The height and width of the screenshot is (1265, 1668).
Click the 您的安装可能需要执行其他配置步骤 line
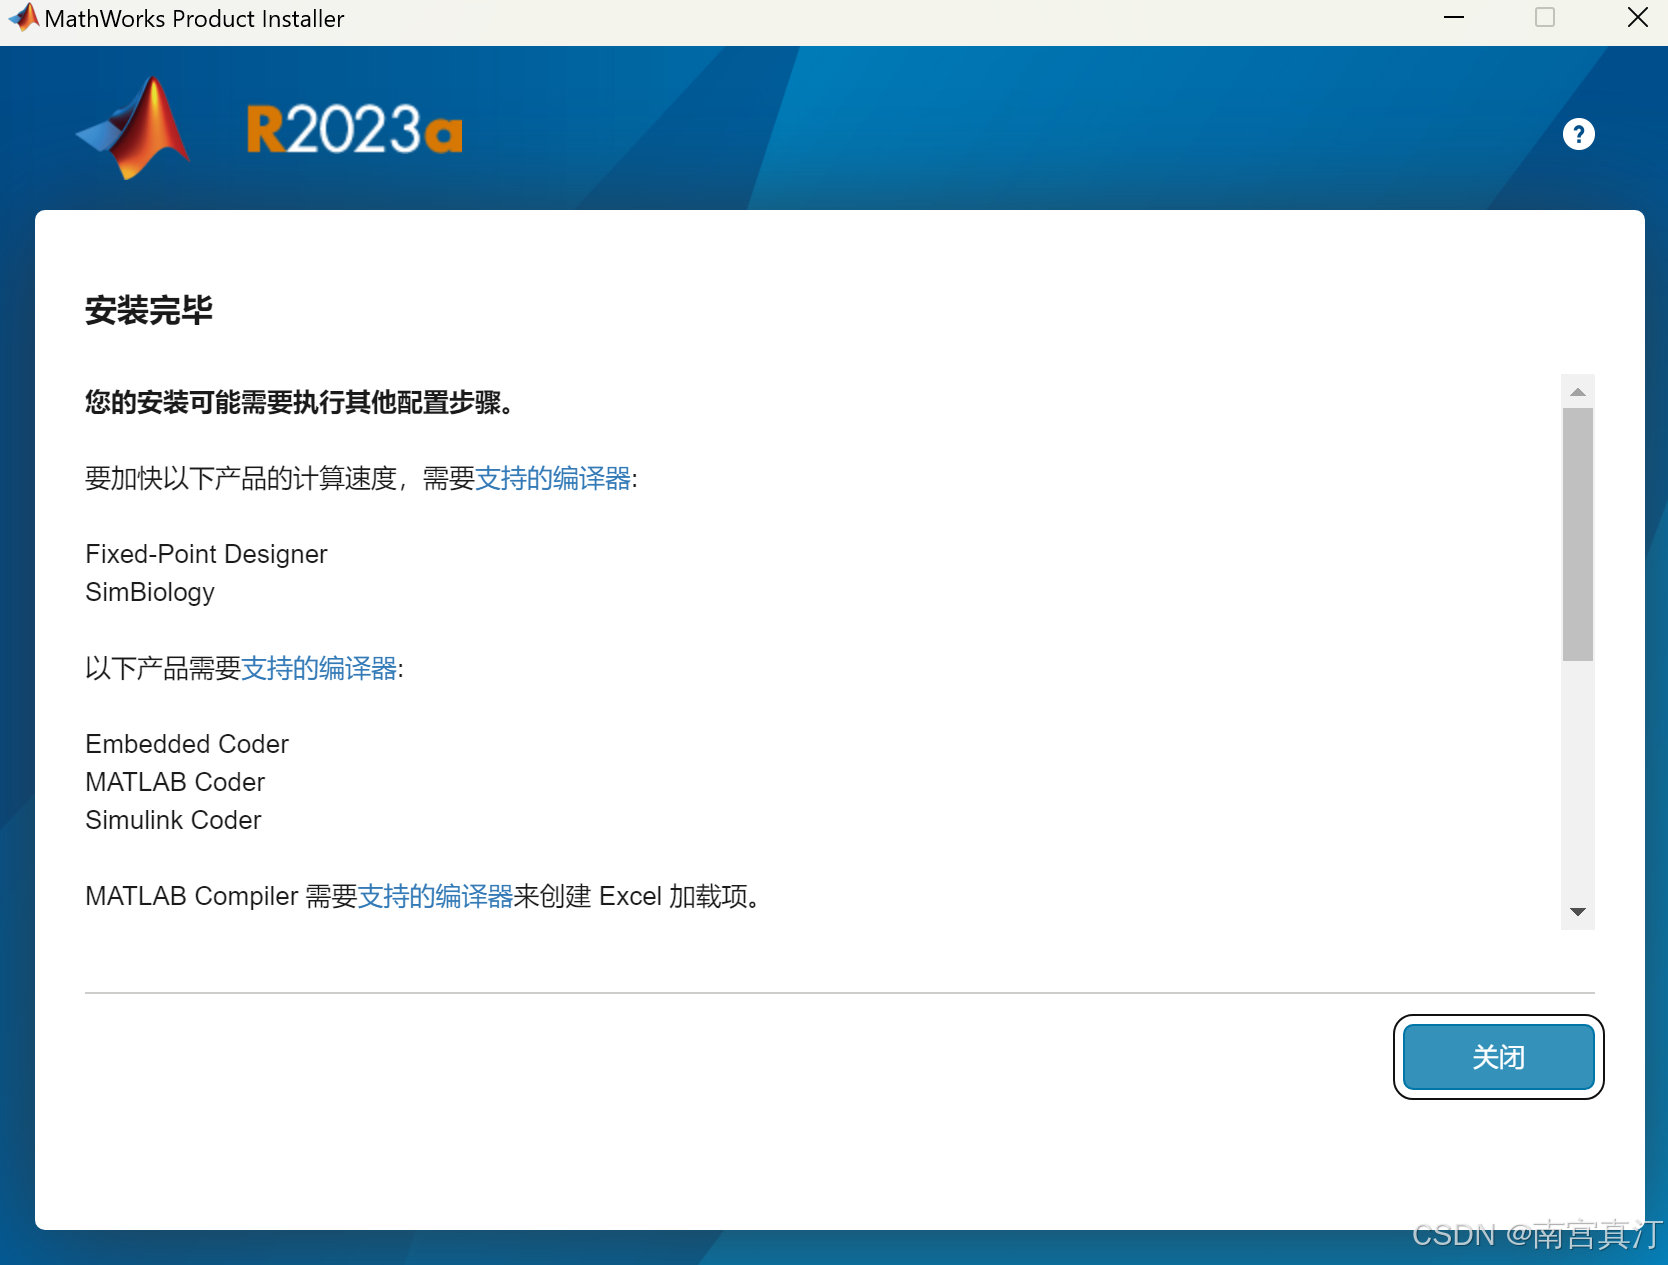click(299, 403)
